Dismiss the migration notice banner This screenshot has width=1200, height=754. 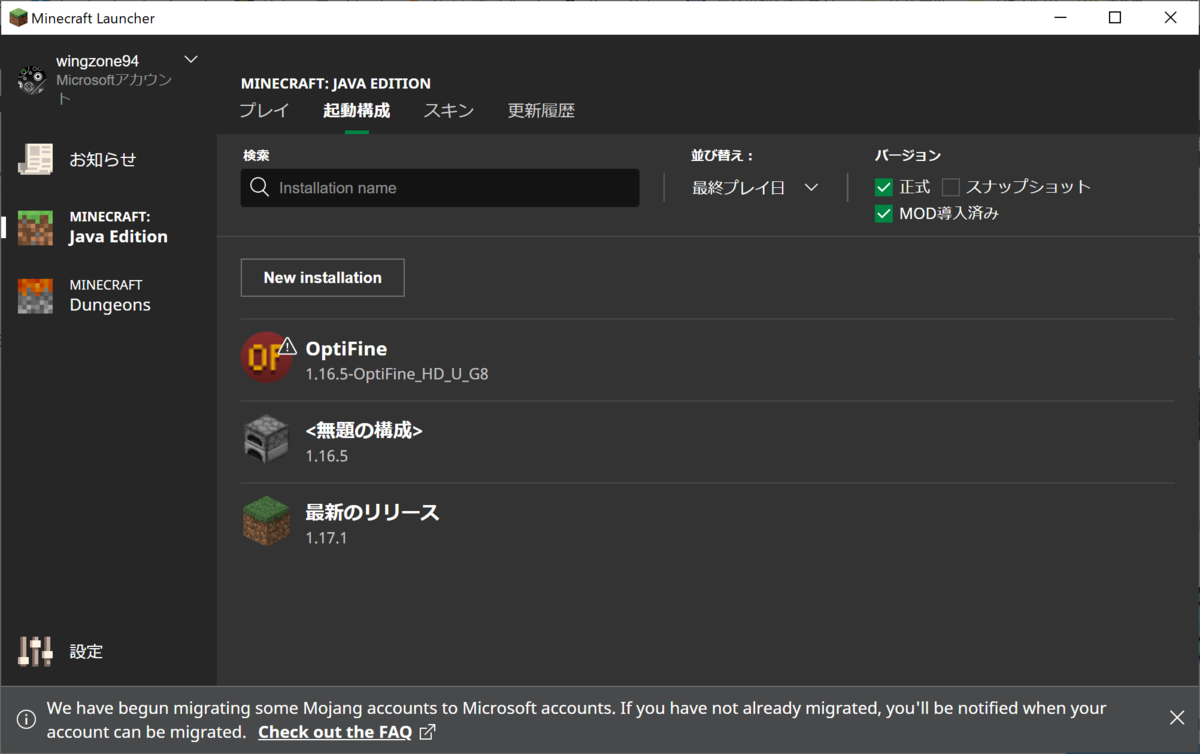[1177, 717]
